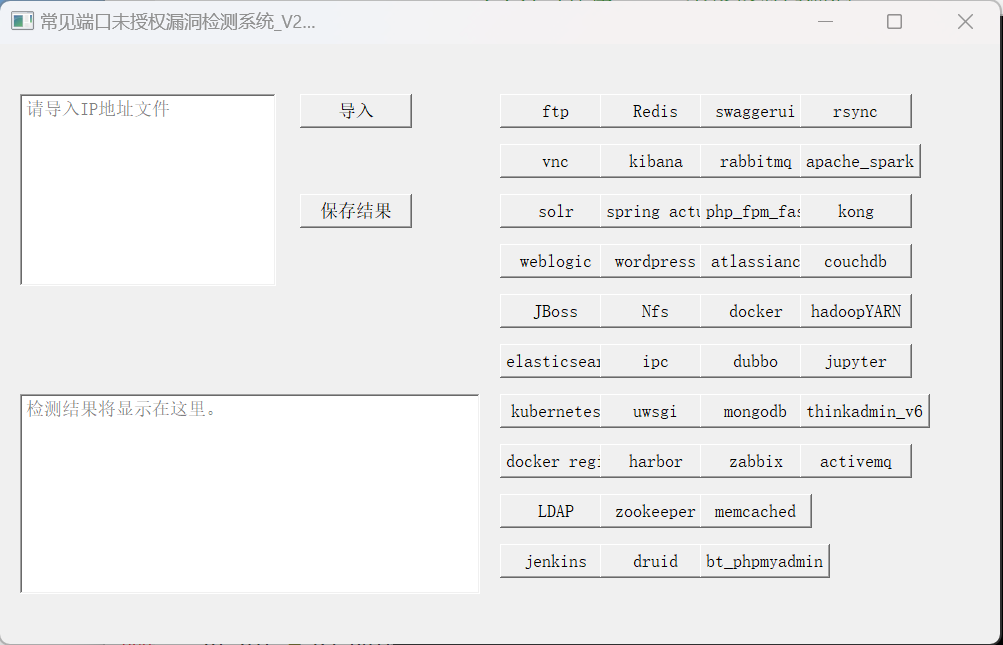The width and height of the screenshot is (1003, 645).
Task: Launch the jenkins detection
Action: click(550, 560)
